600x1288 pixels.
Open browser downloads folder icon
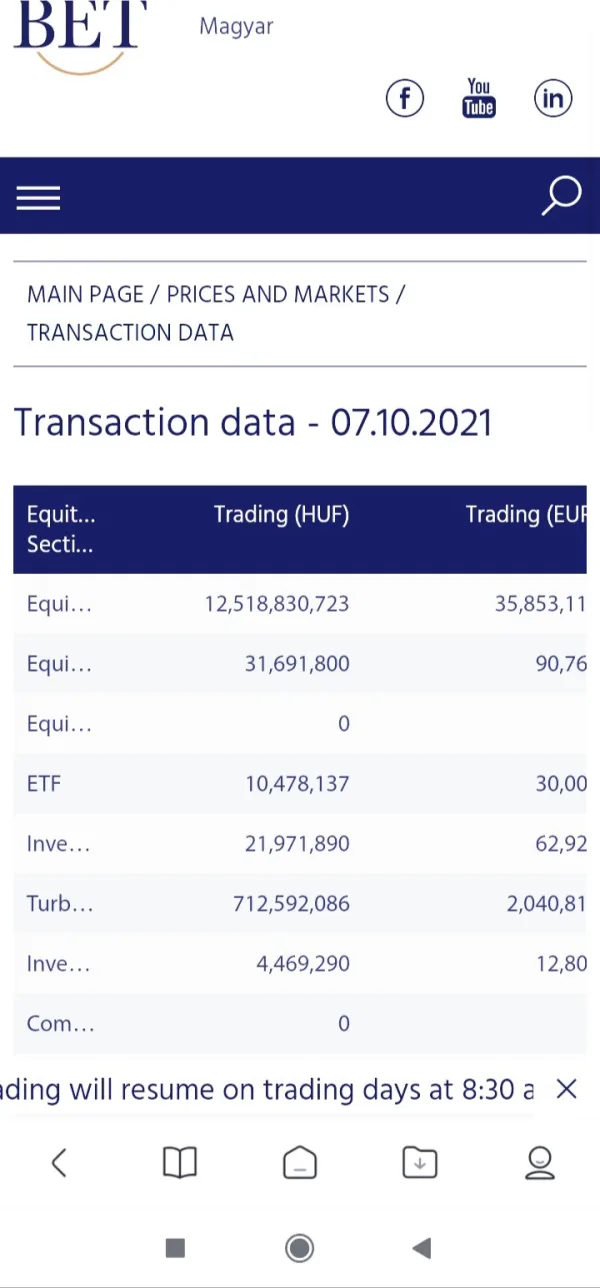tap(420, 1162)
